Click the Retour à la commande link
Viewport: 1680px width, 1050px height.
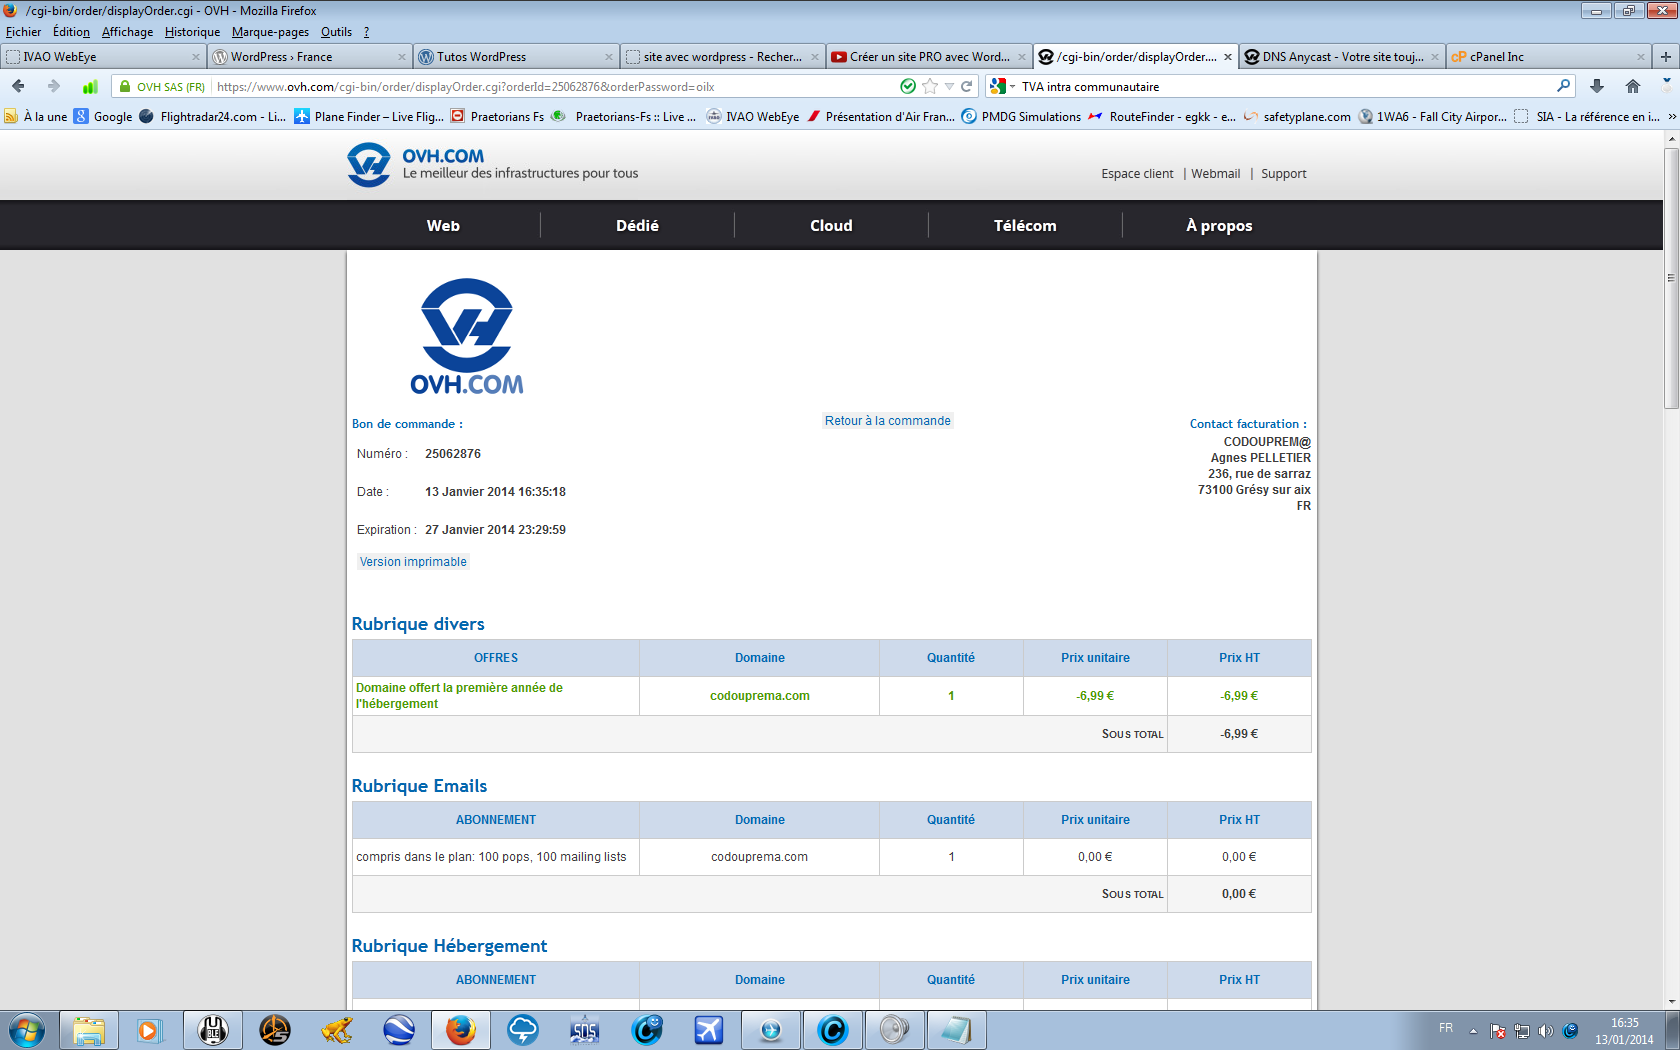(888, 421)
